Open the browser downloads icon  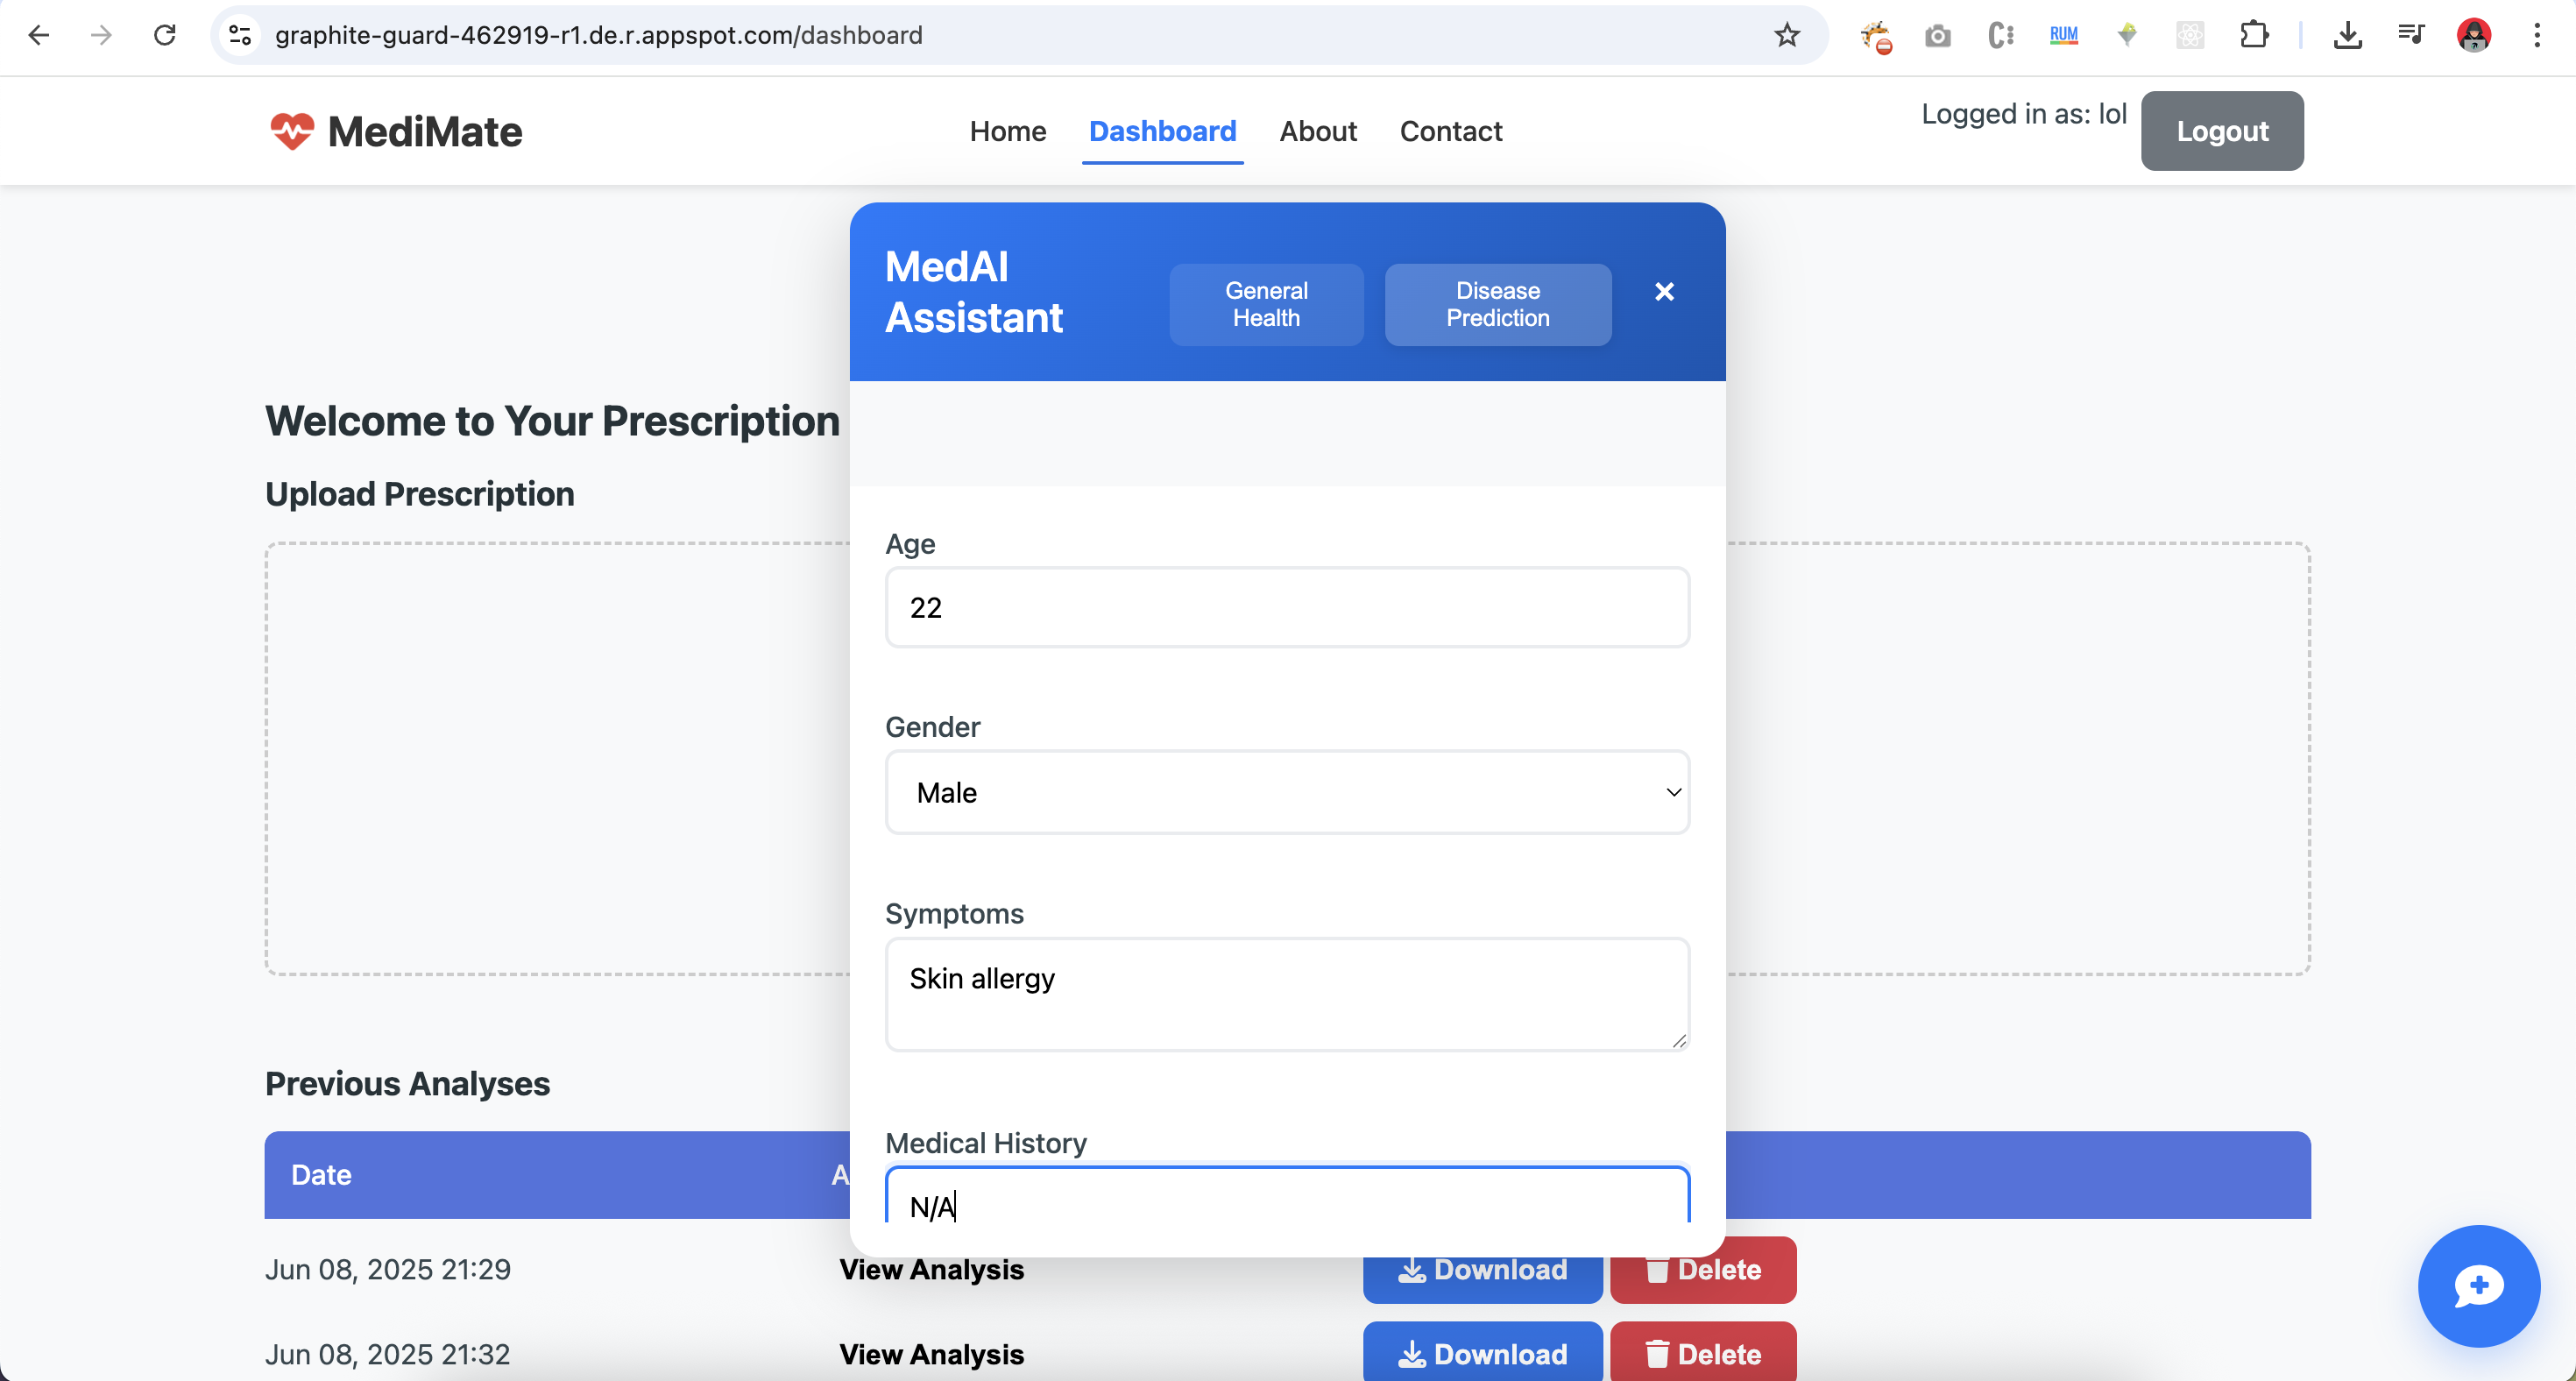(x=2347, y=36)
